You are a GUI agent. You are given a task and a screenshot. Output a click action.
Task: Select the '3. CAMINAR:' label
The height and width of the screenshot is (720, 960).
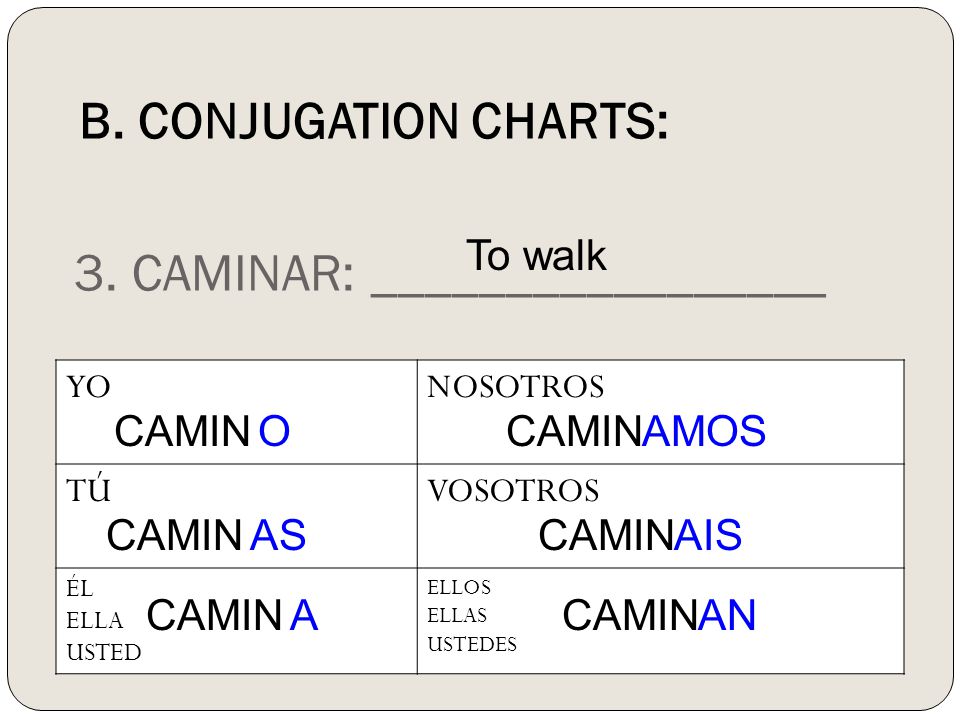[x=214, y=273]
